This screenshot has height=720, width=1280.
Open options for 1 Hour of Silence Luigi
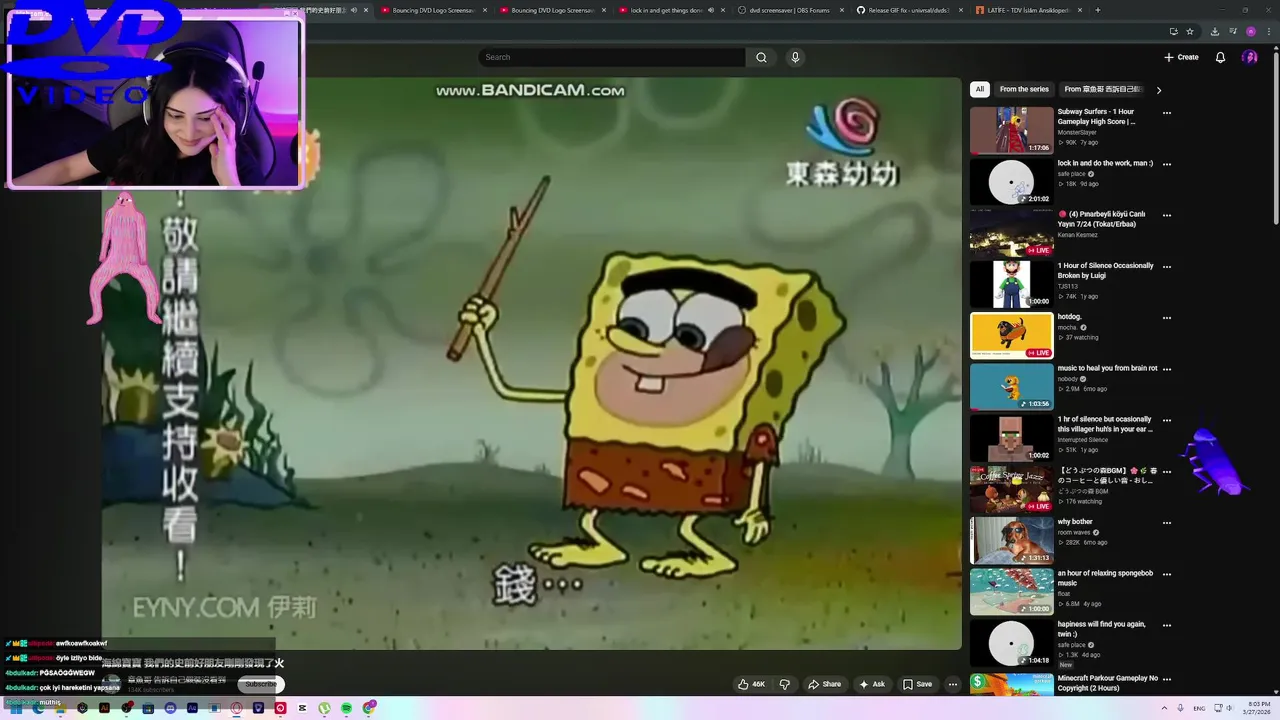[1166, 266]
